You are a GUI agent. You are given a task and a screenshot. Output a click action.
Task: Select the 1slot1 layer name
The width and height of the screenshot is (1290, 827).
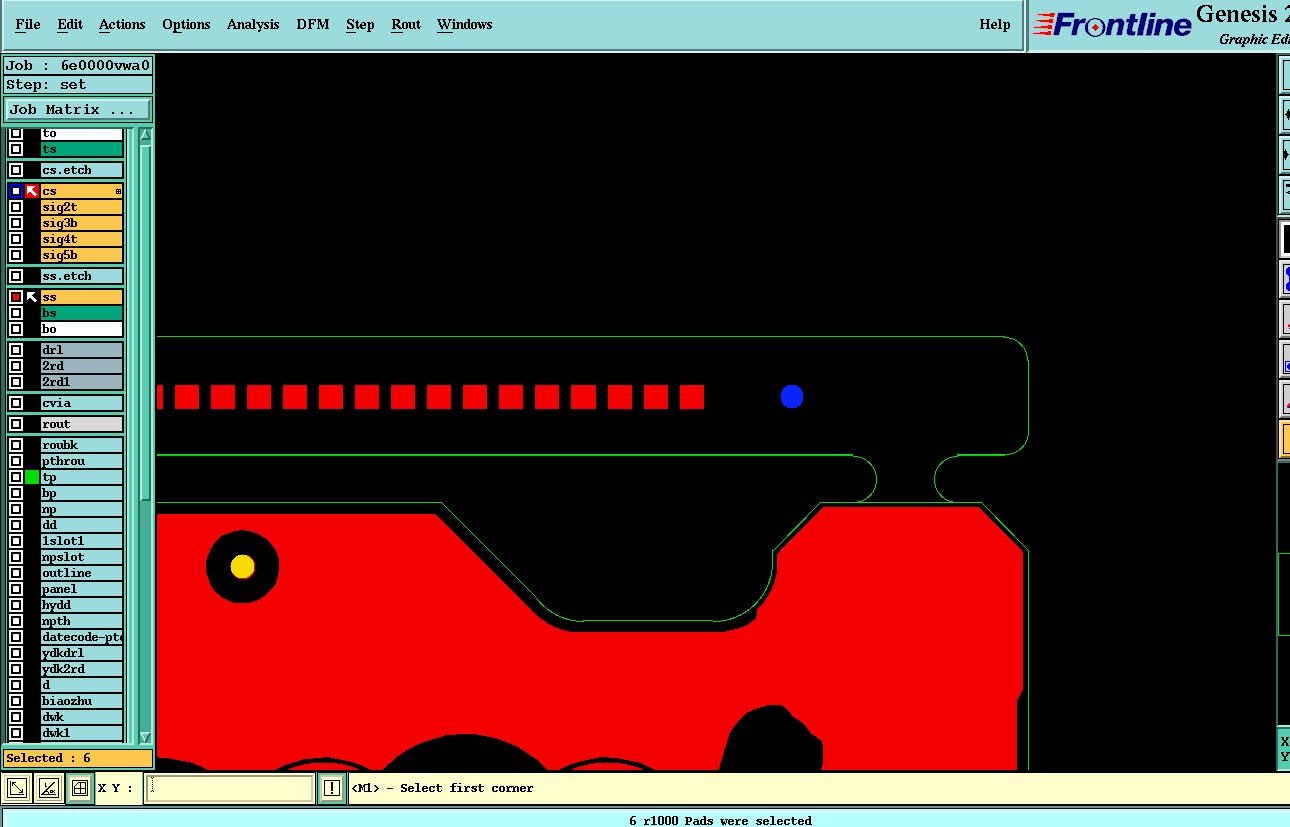[x=82, y=541]
